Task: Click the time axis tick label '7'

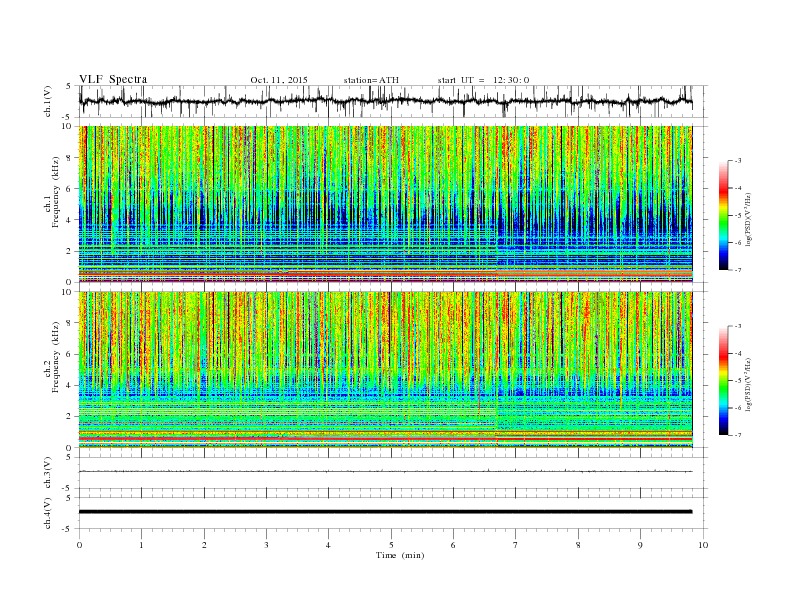Action: [516, 545]
